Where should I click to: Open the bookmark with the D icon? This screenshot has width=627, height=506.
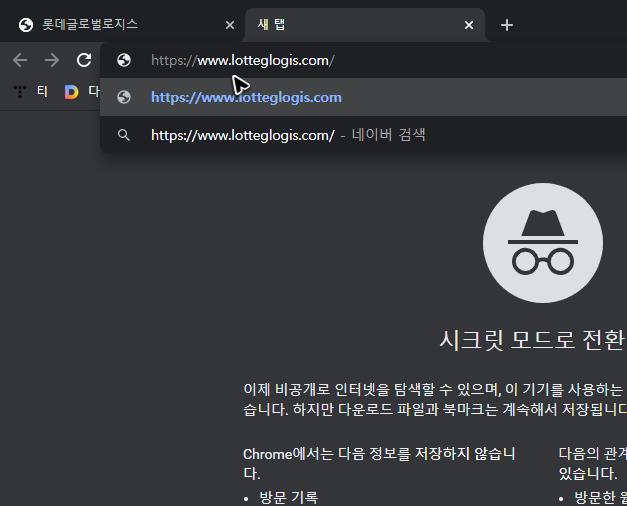tap(82, 92)
